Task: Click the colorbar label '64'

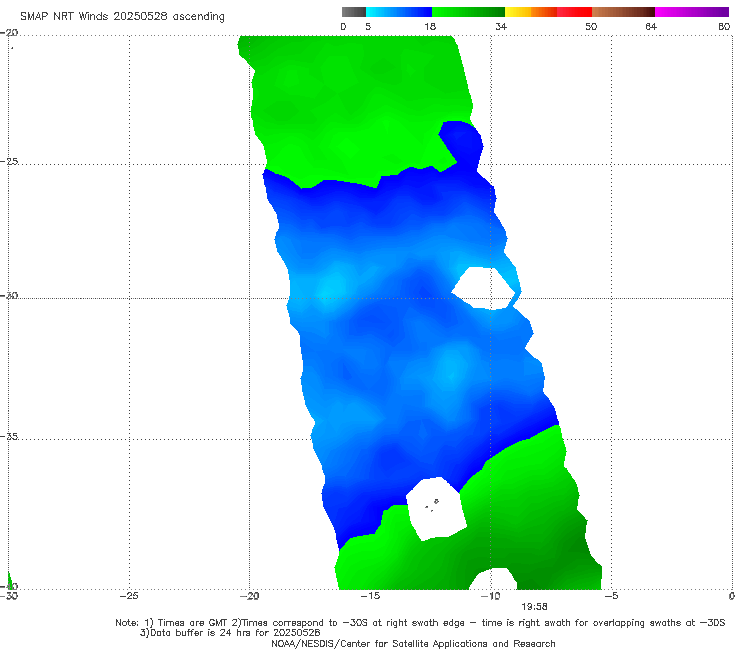Action: pyautogui.click(x=651, y=26)
